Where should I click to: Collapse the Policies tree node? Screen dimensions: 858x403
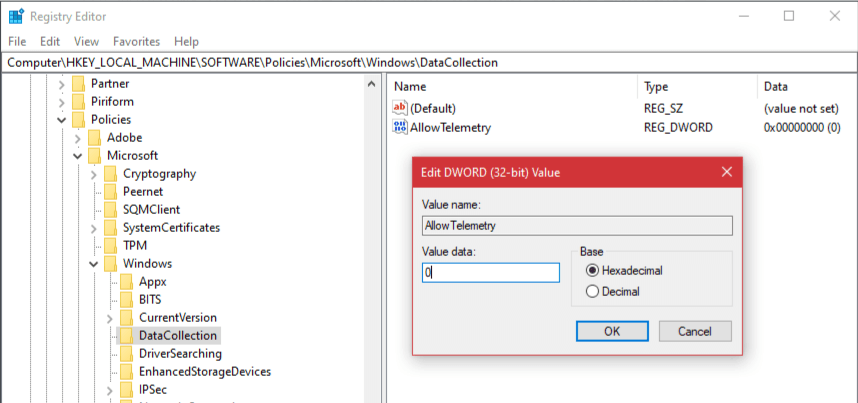click(x=62, y=120)
